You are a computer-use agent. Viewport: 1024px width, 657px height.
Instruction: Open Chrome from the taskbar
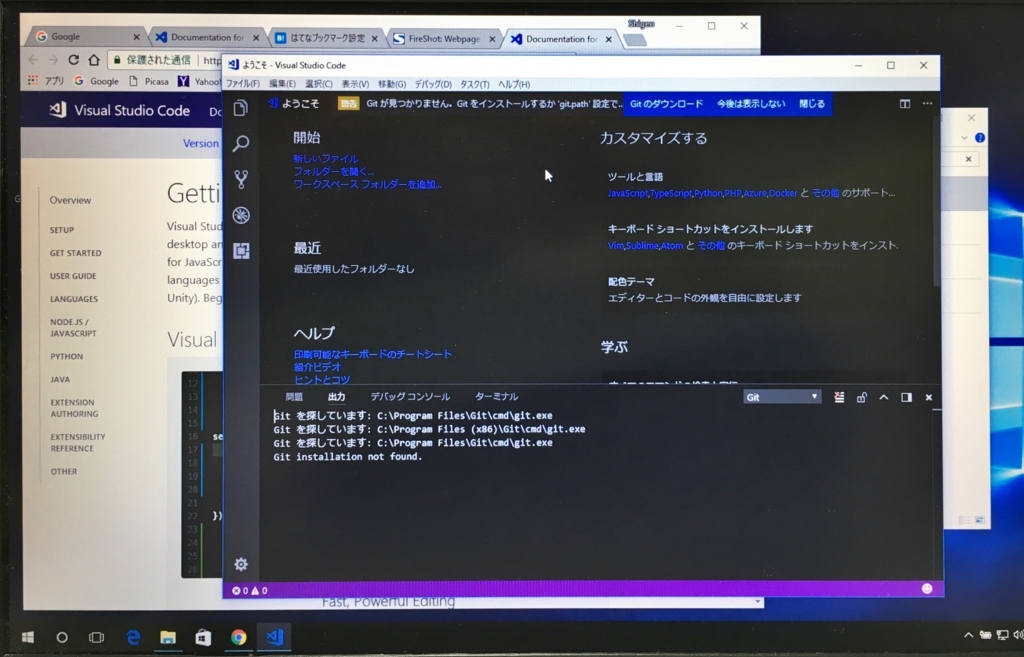238,637
